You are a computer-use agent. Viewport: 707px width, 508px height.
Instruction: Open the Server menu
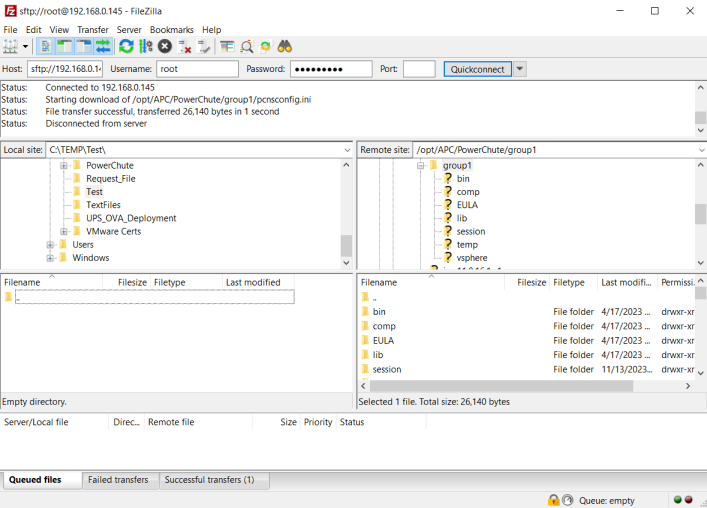(x=129, y=30)
